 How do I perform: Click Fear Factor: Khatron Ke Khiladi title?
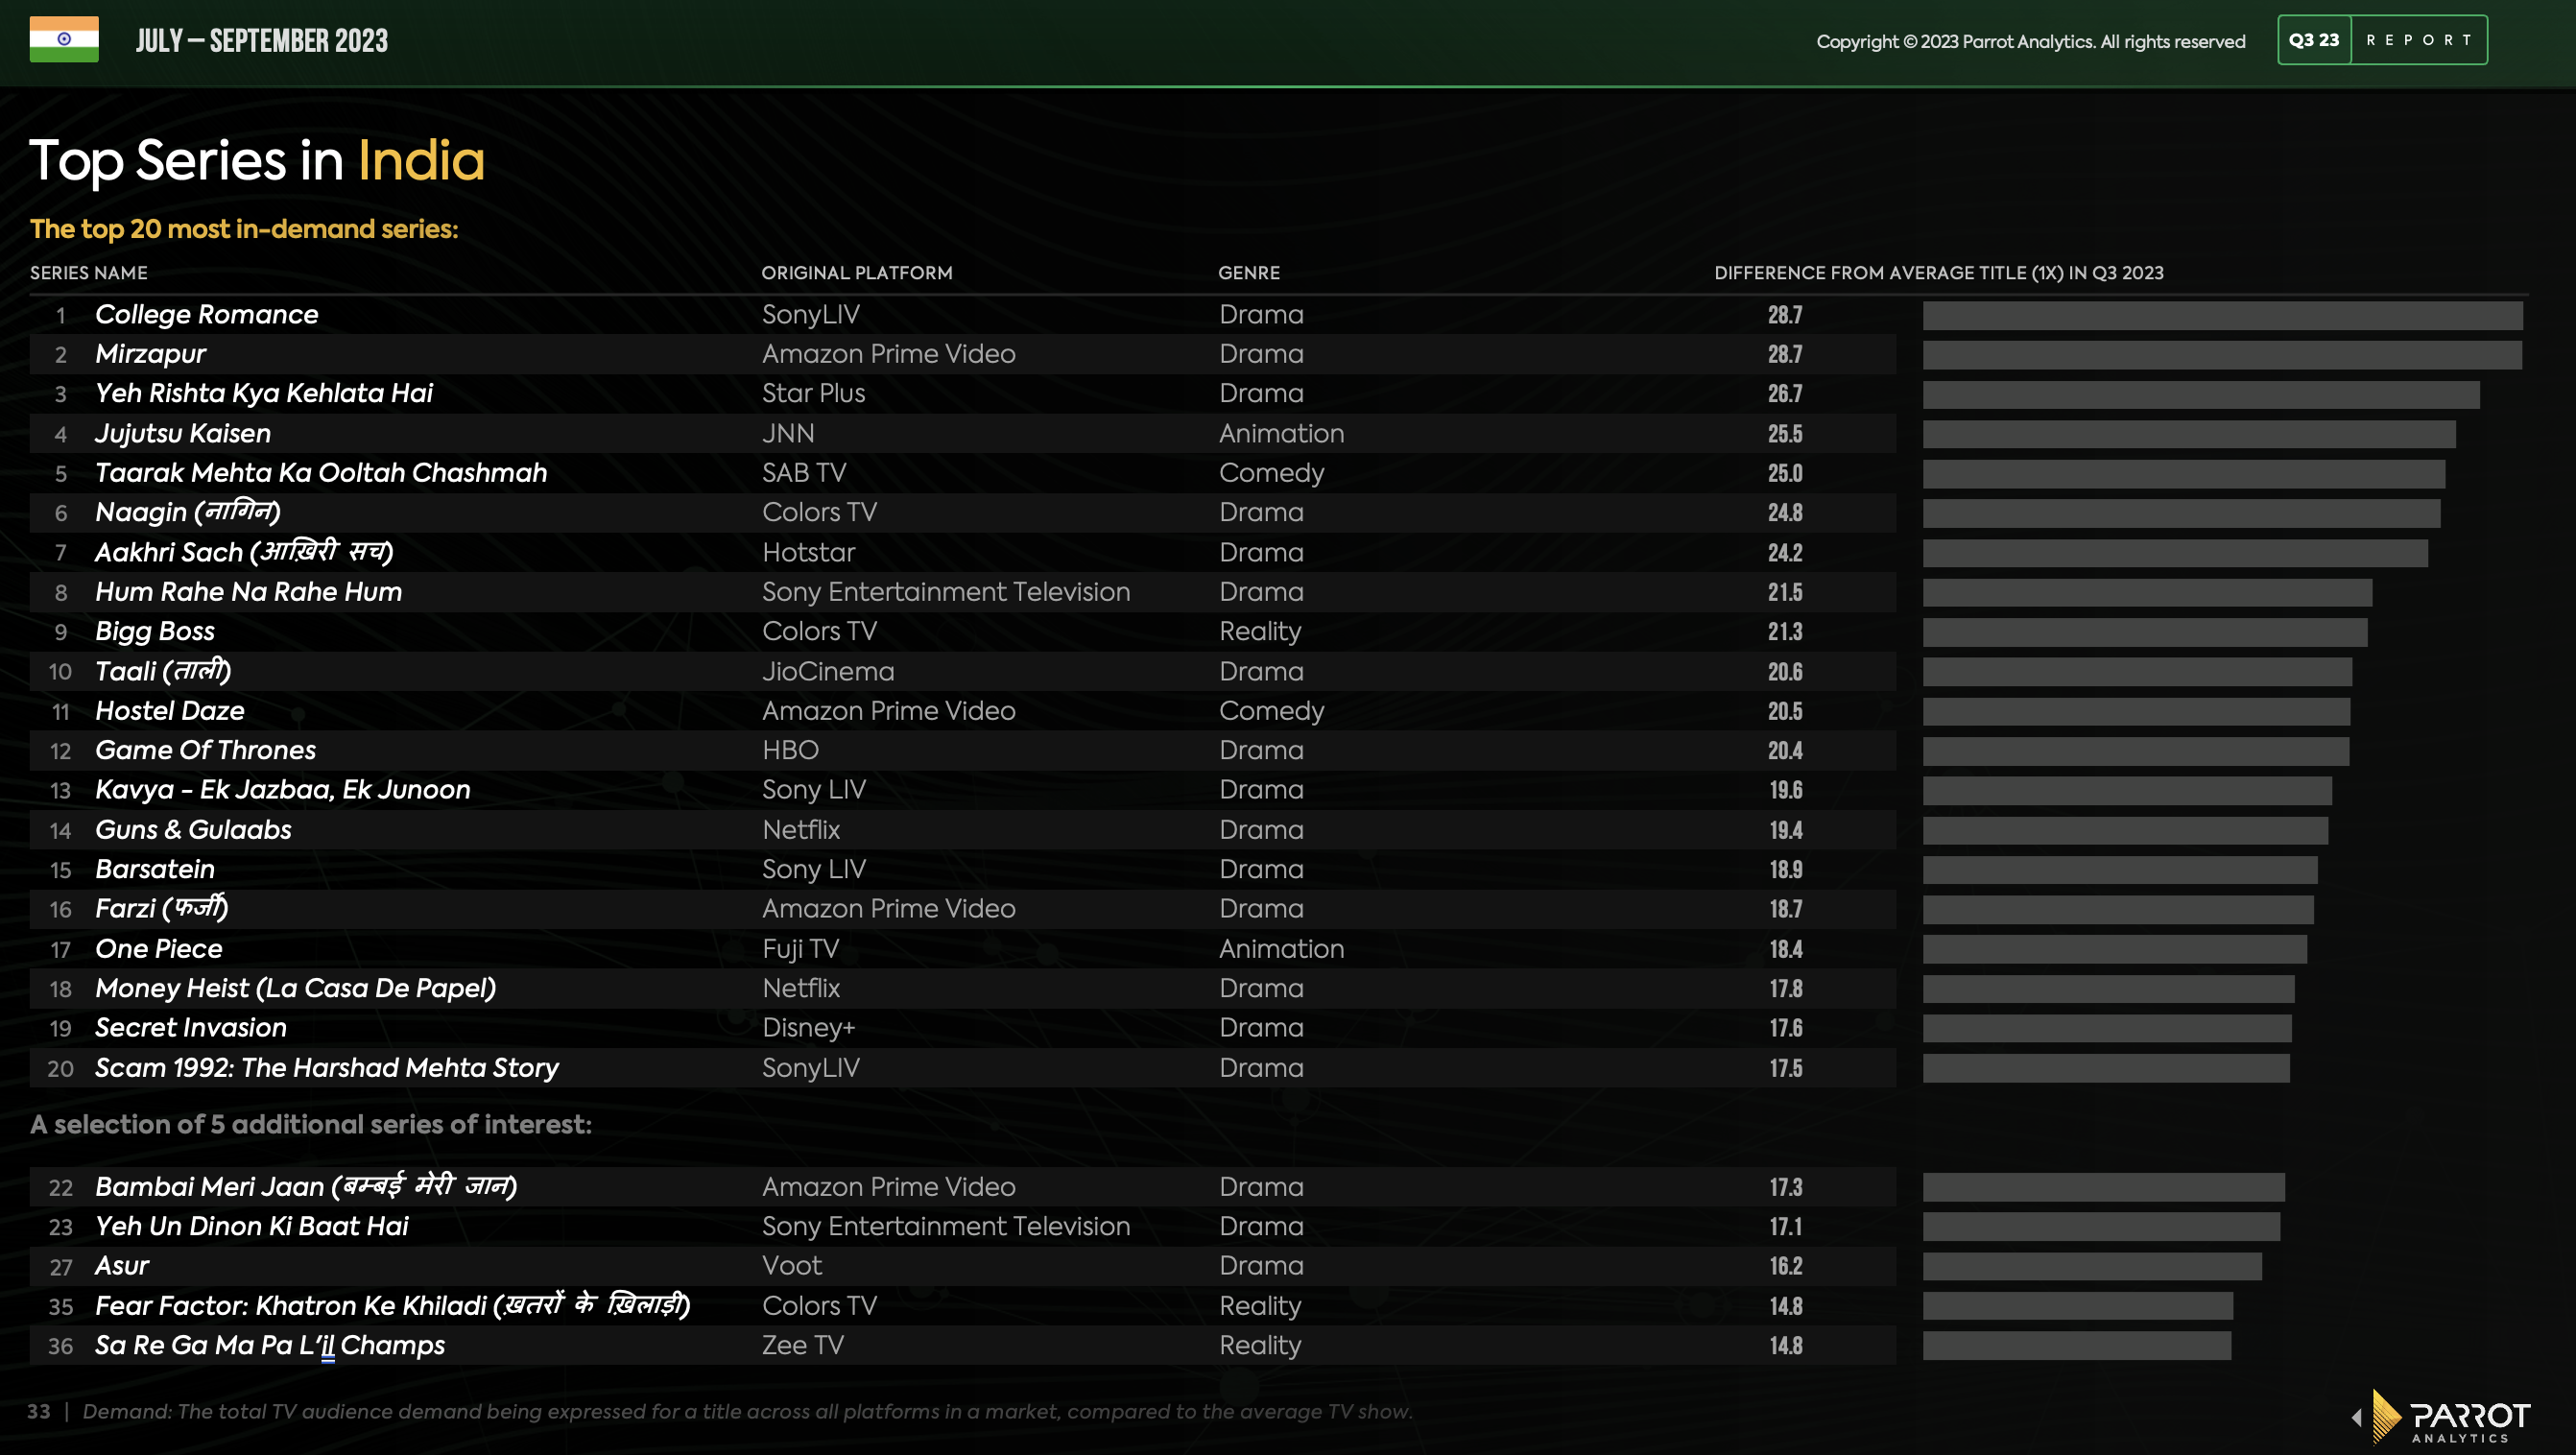point(392,1305)
